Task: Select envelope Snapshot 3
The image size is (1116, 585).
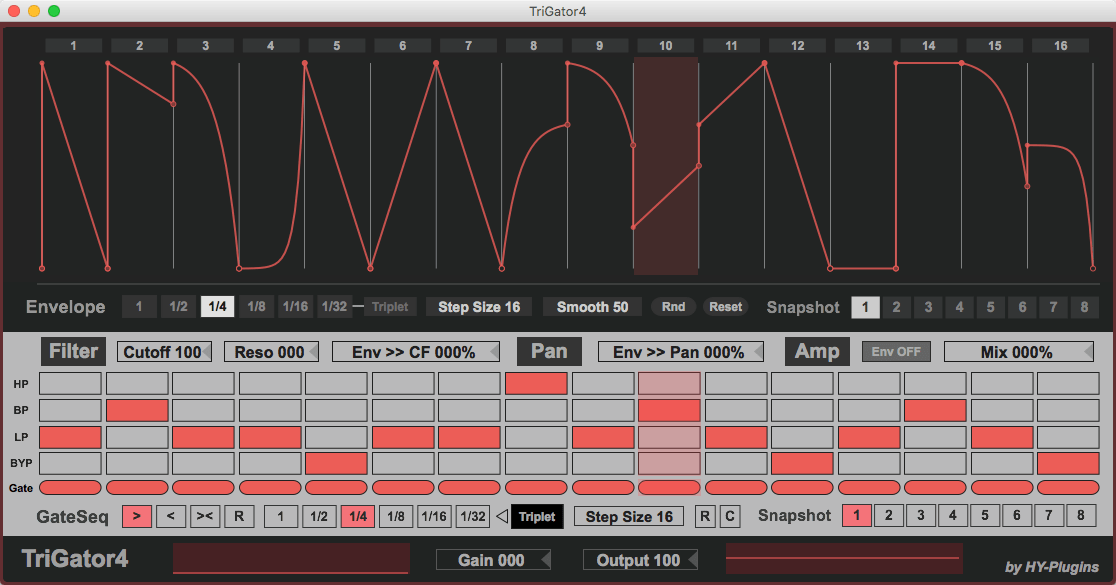Action: click(928, 307)
